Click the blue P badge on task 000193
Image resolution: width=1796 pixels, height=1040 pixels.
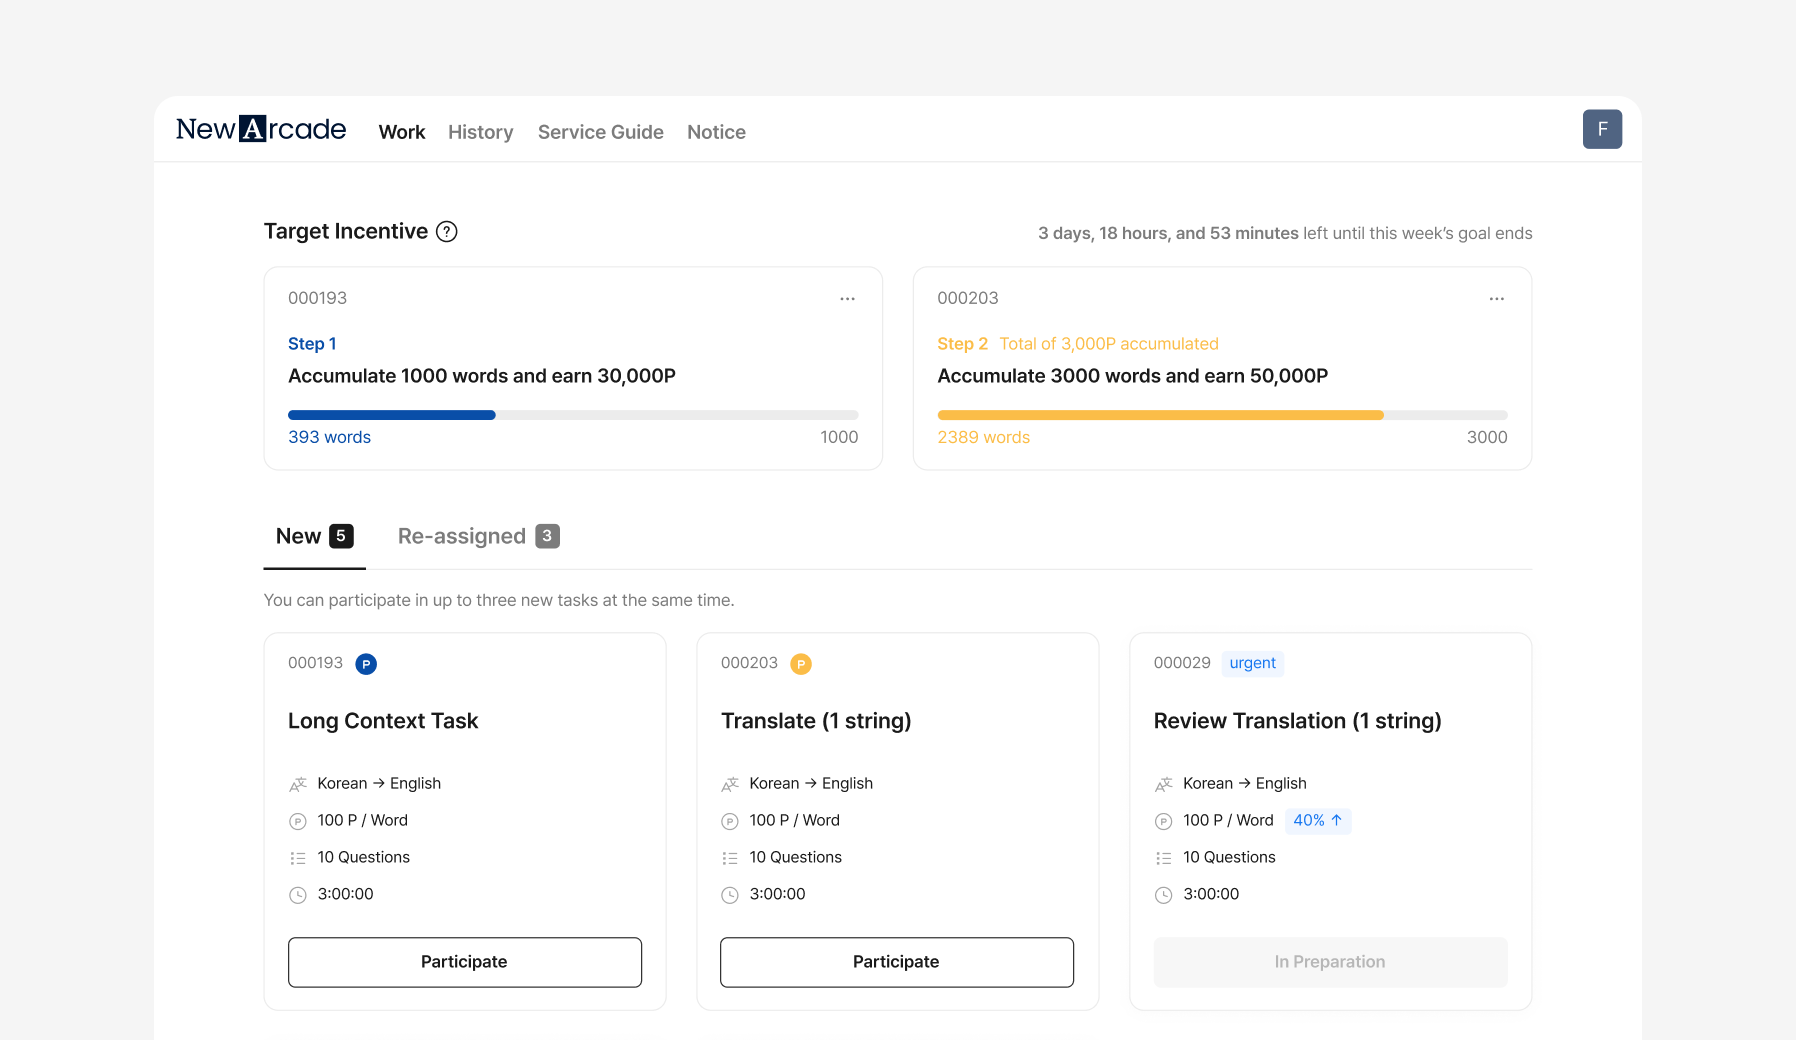366,664
